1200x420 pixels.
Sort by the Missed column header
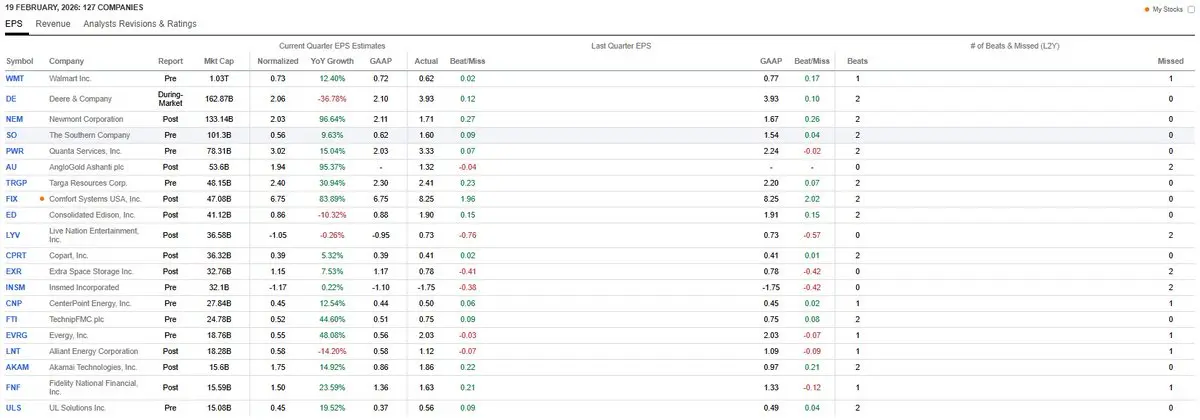1171,61
